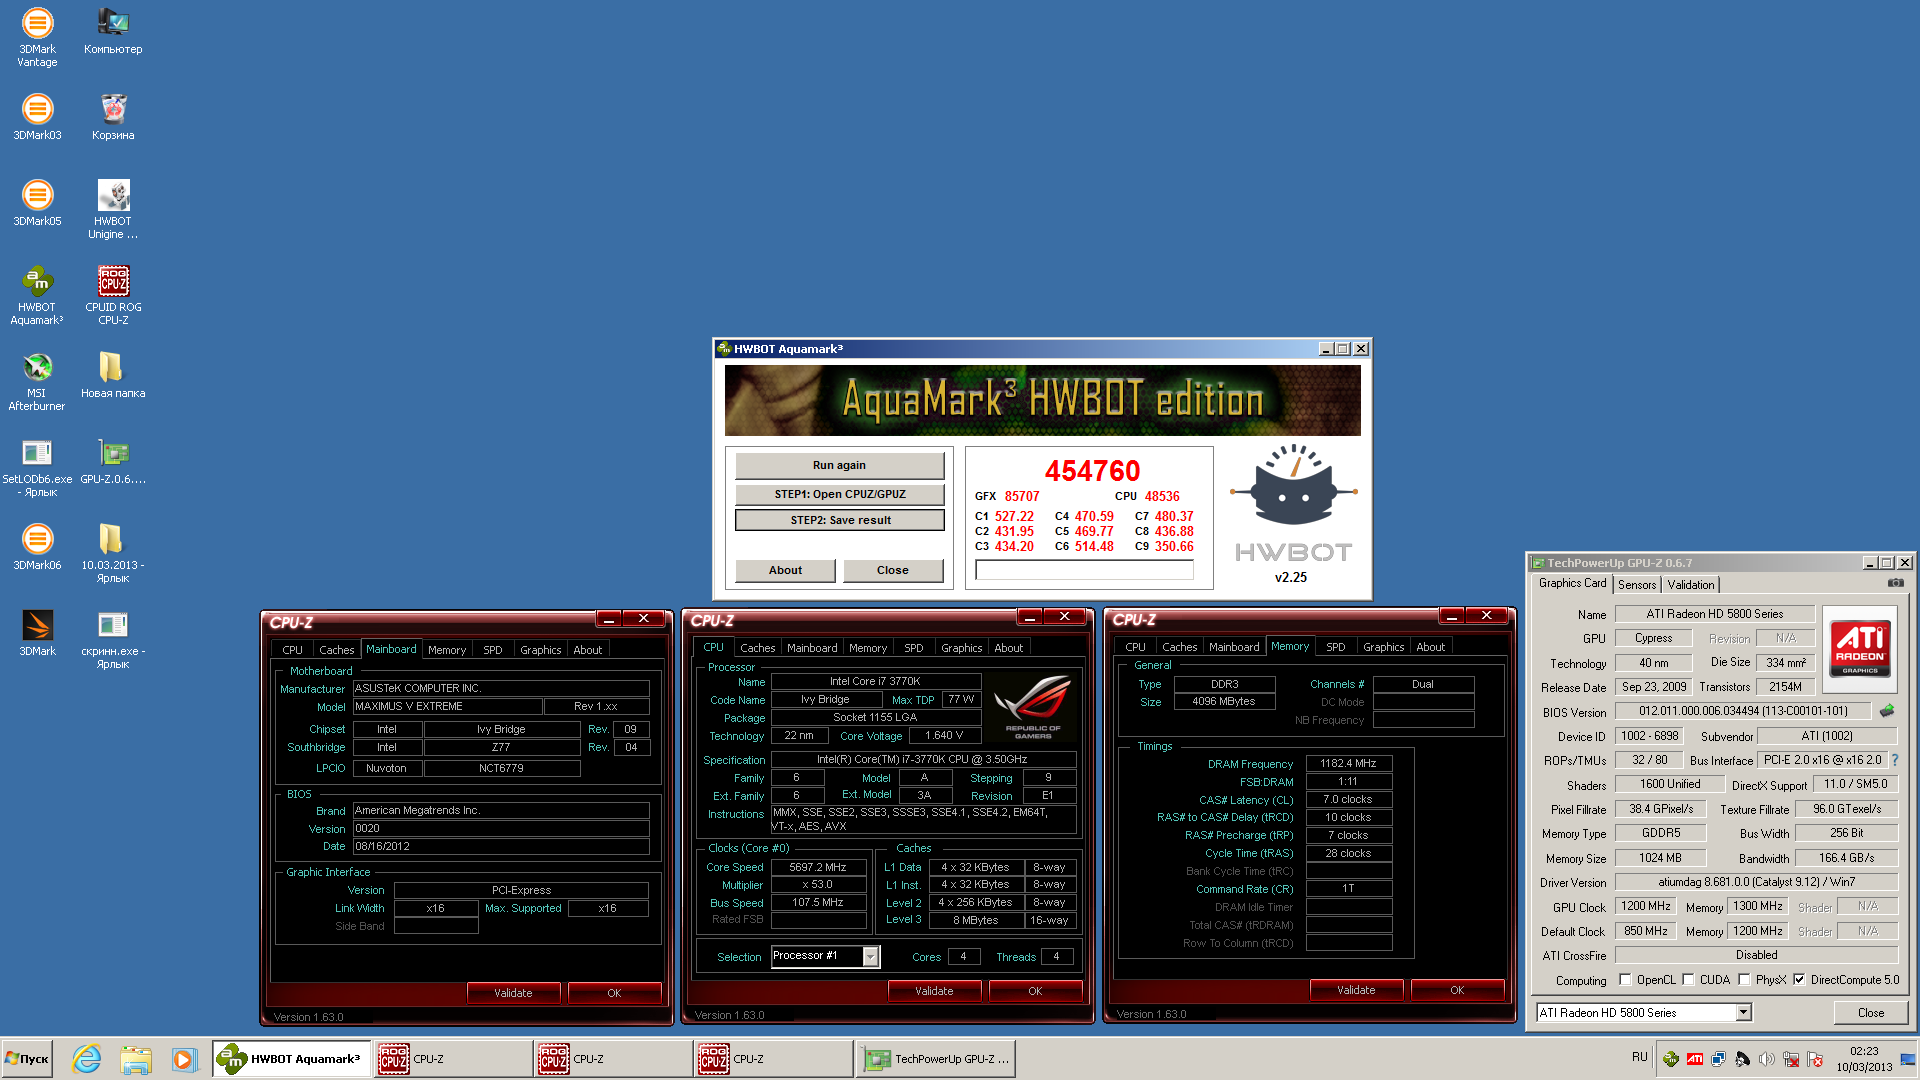Image resolution: width=1920 pixels, height=1080 pixels.
Task: Toggle the DirectCompute 5.0 checkbox
Action: 1799,980
